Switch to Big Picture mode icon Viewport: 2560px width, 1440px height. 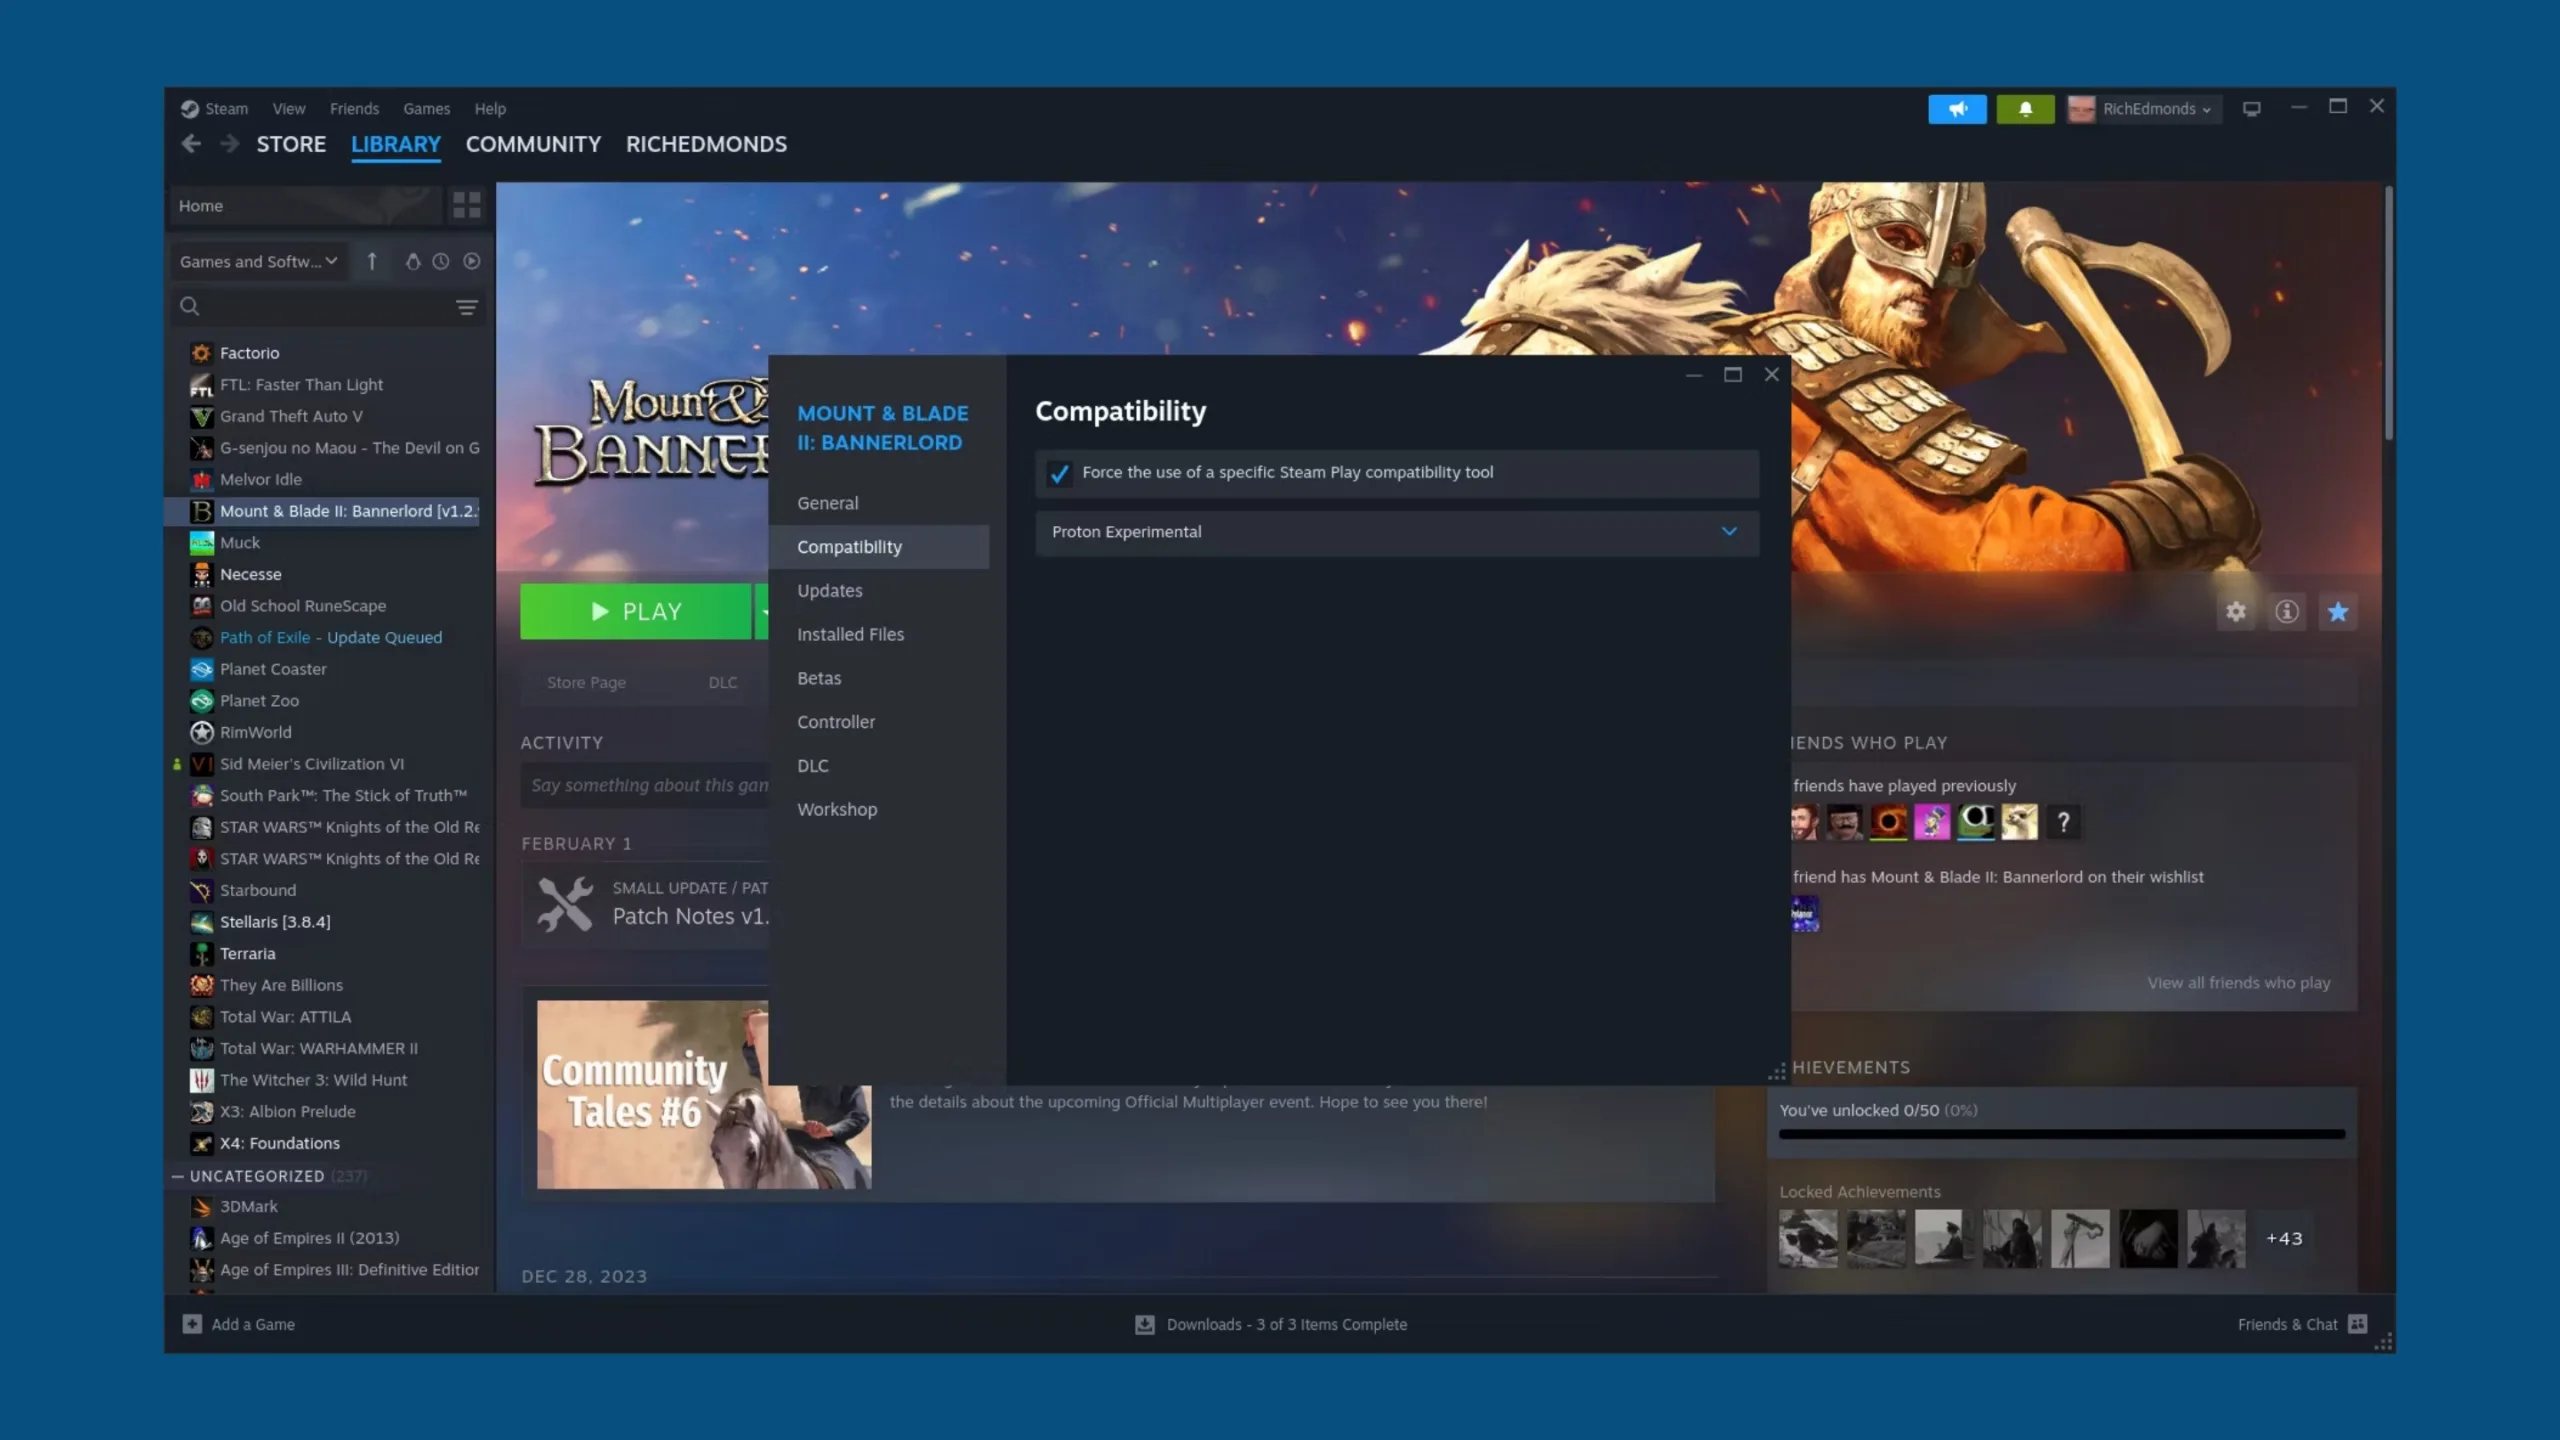(2252, 109)
